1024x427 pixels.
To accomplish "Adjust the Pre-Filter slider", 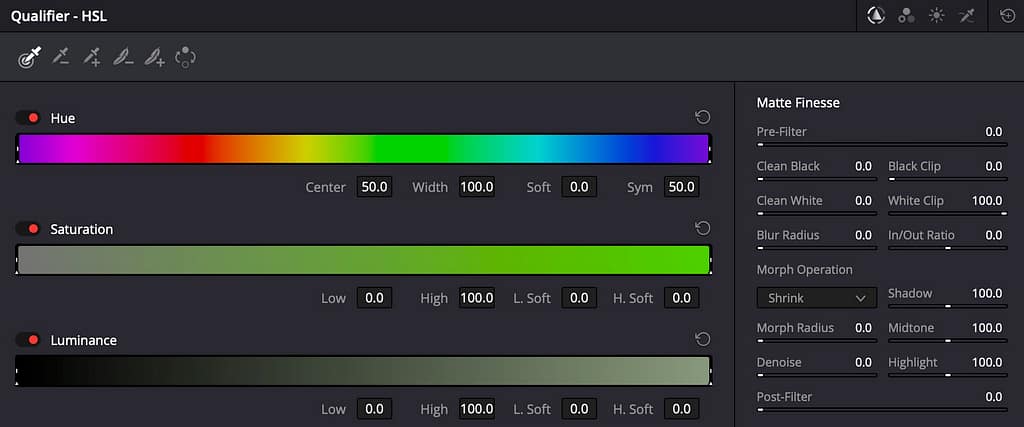I will coord(881,144).
